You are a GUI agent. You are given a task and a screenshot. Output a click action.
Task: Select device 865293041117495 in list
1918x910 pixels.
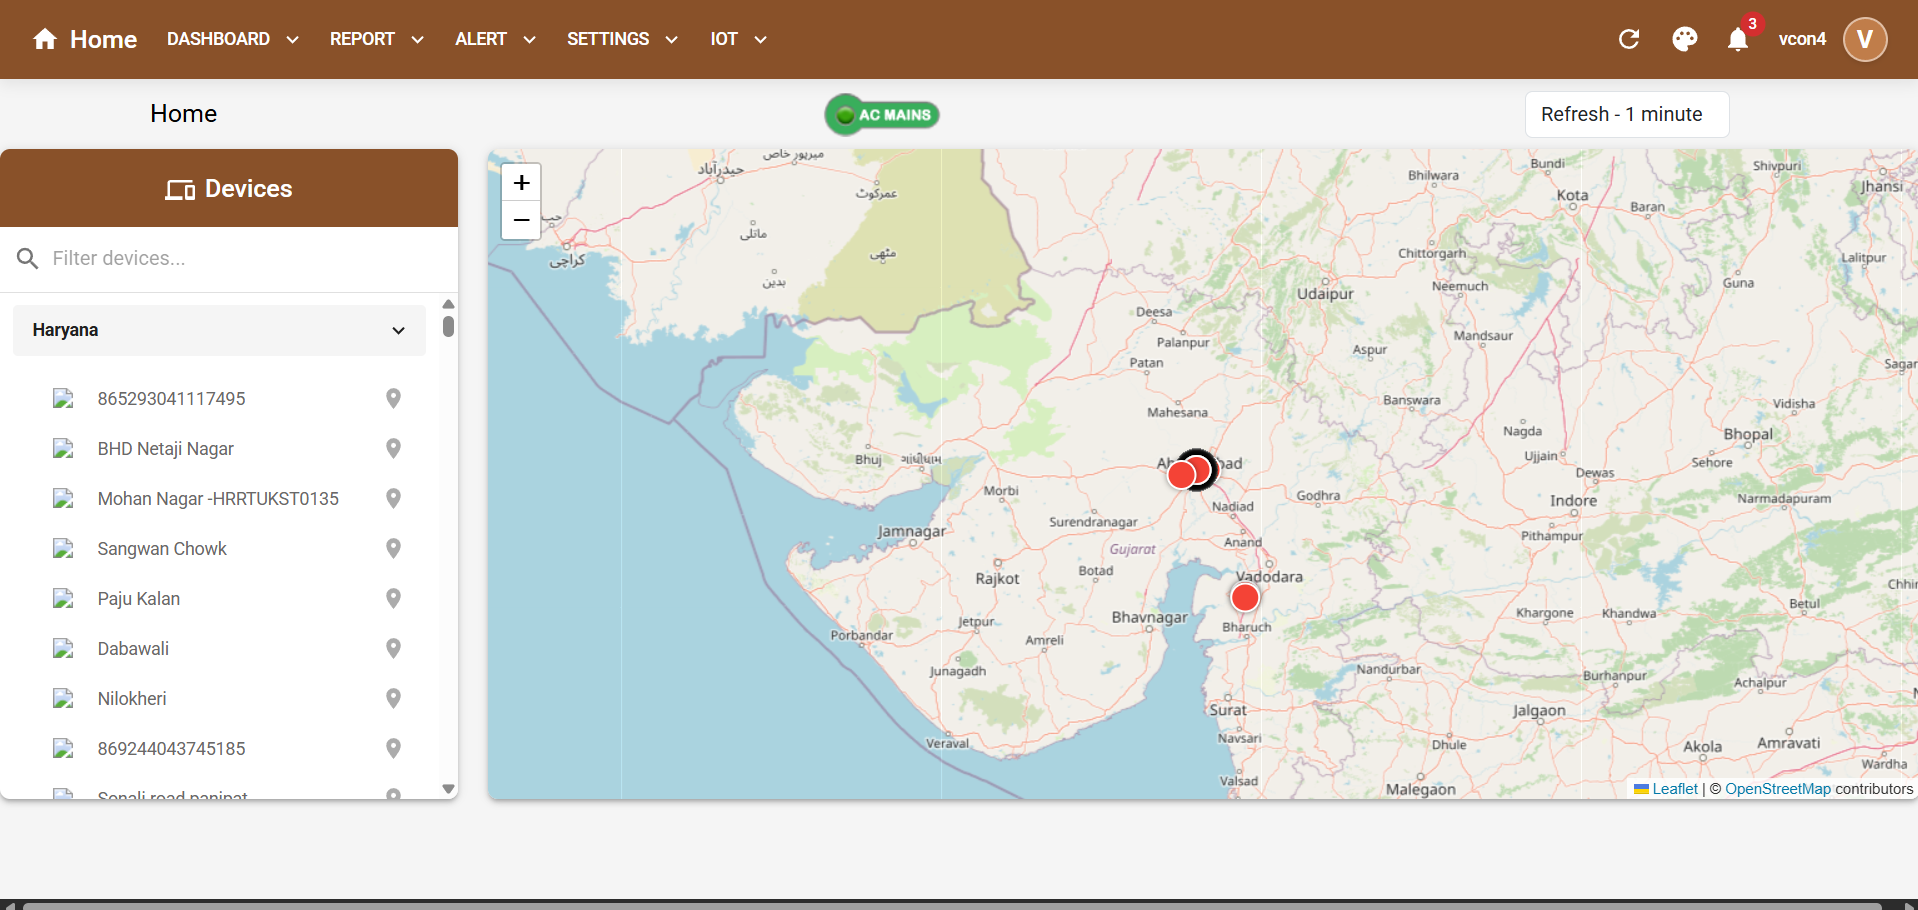[x=171, y=399]
